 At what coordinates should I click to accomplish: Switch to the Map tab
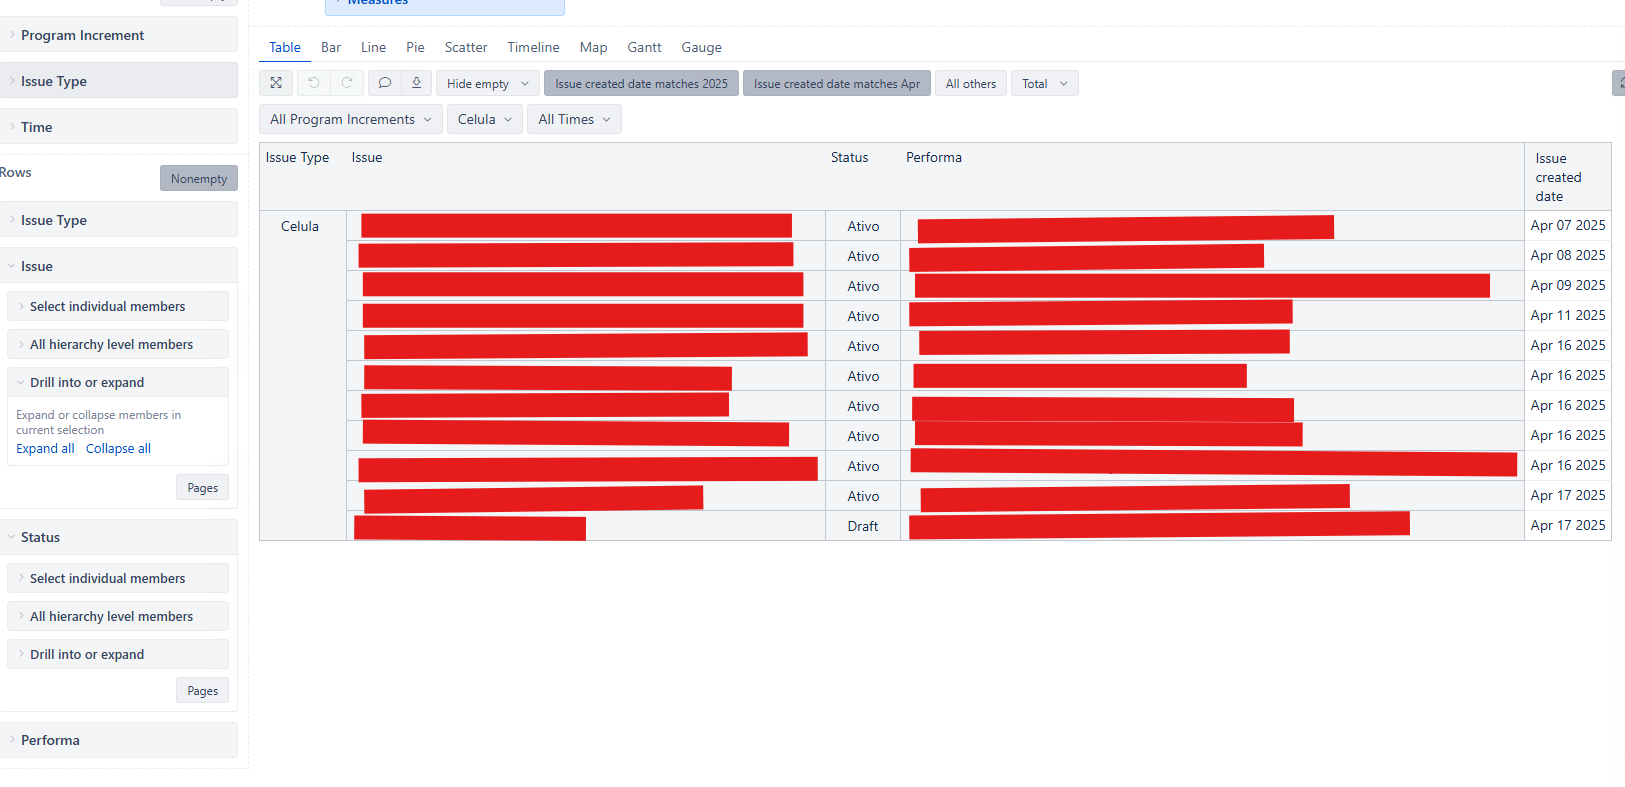[593, 47]
